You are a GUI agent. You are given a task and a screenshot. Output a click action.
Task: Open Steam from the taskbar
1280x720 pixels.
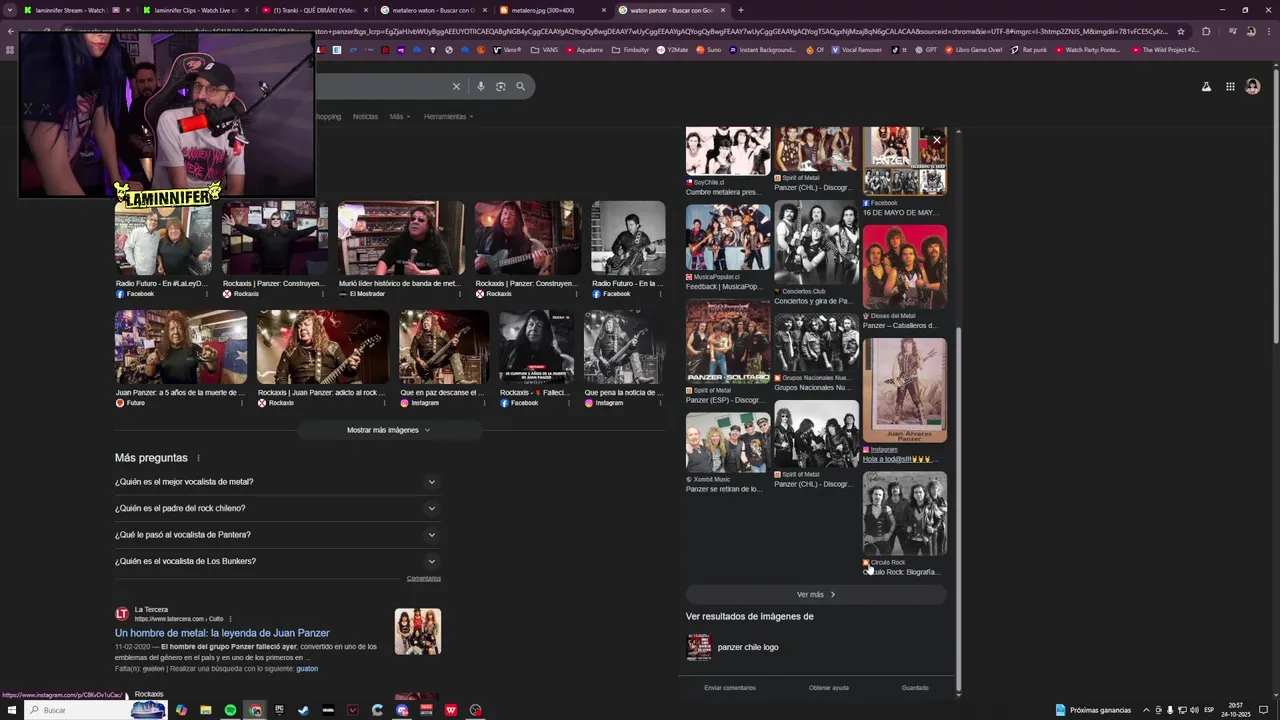click(x=304, y=710)
